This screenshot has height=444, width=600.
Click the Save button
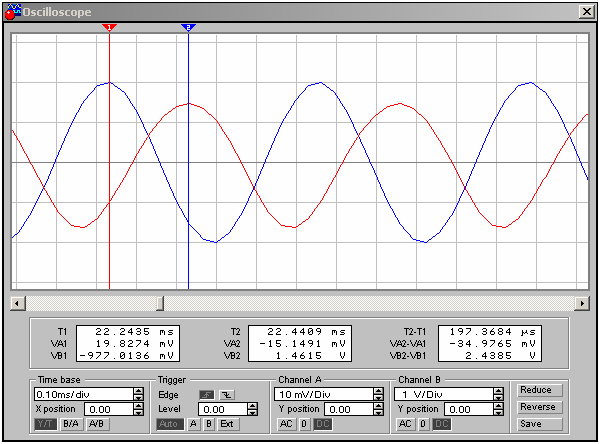(x=537, y=424)
